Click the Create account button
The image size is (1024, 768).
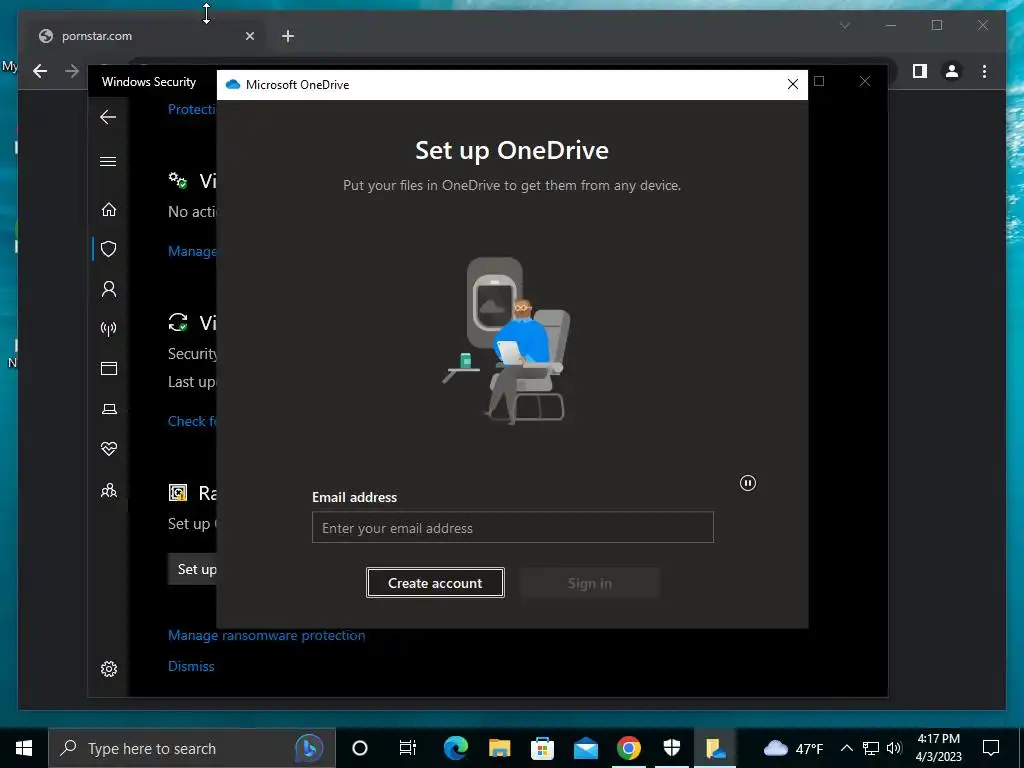point(435,583)
